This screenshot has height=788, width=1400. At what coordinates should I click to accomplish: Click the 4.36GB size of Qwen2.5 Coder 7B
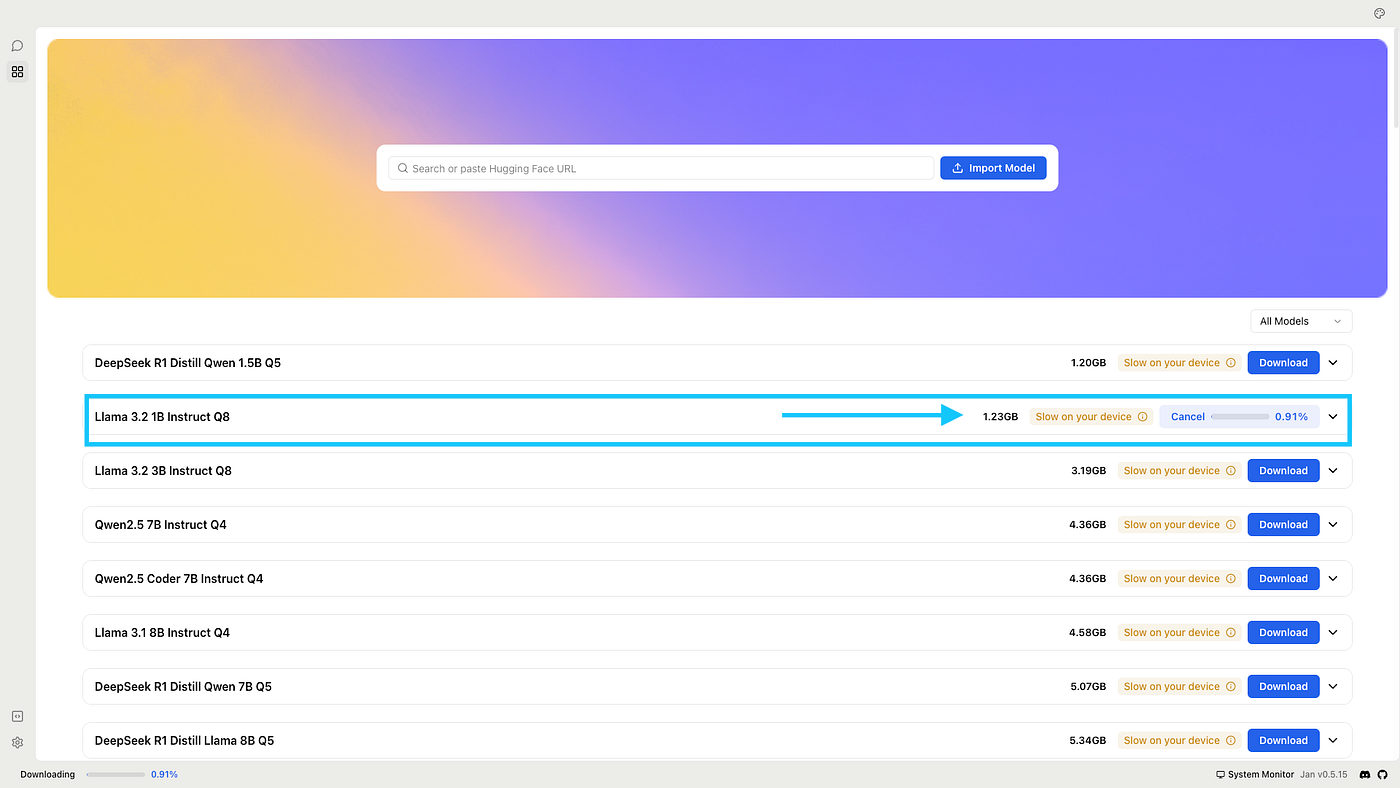(1088, 579)
